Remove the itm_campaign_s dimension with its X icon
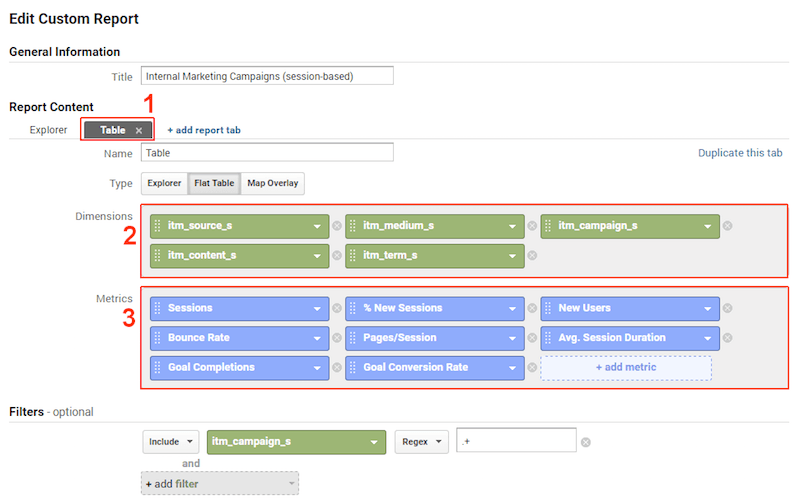 click(x=728, y=226)
